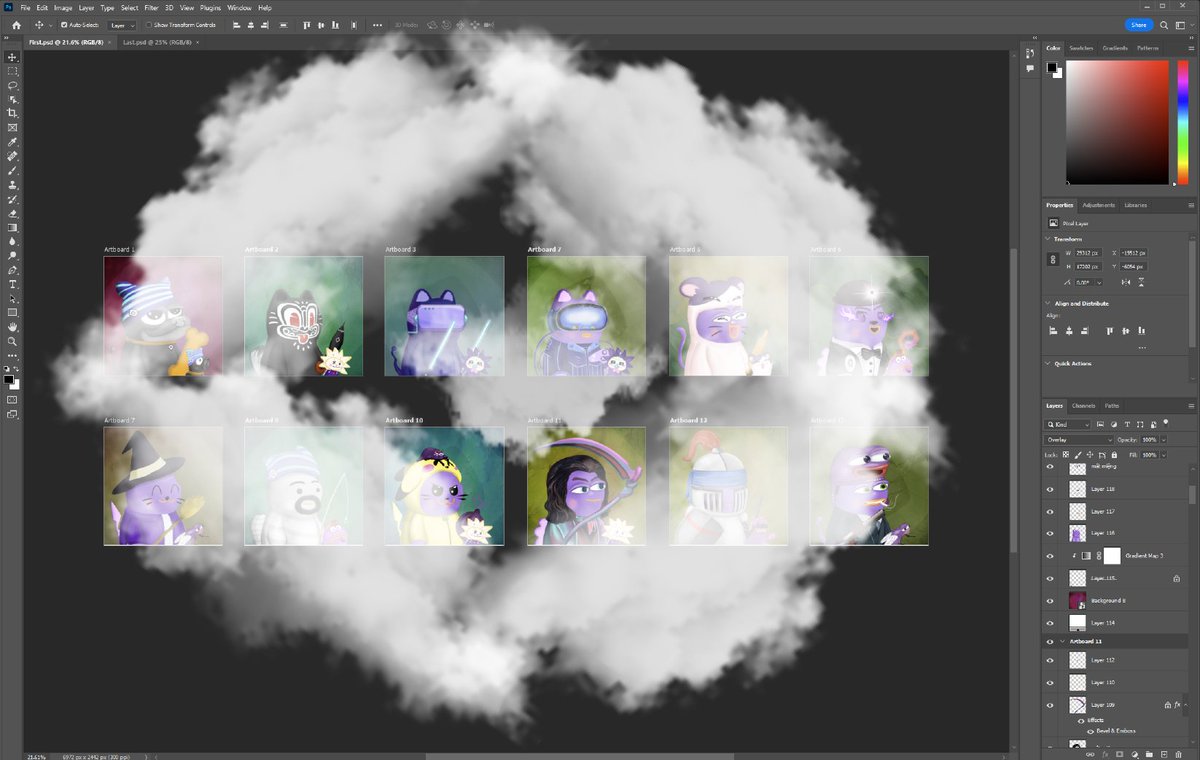Screen dimensions: 1200x760
Task: Switch to the Channels tab
Action: pyautogui.click(x=1084, y=406)
